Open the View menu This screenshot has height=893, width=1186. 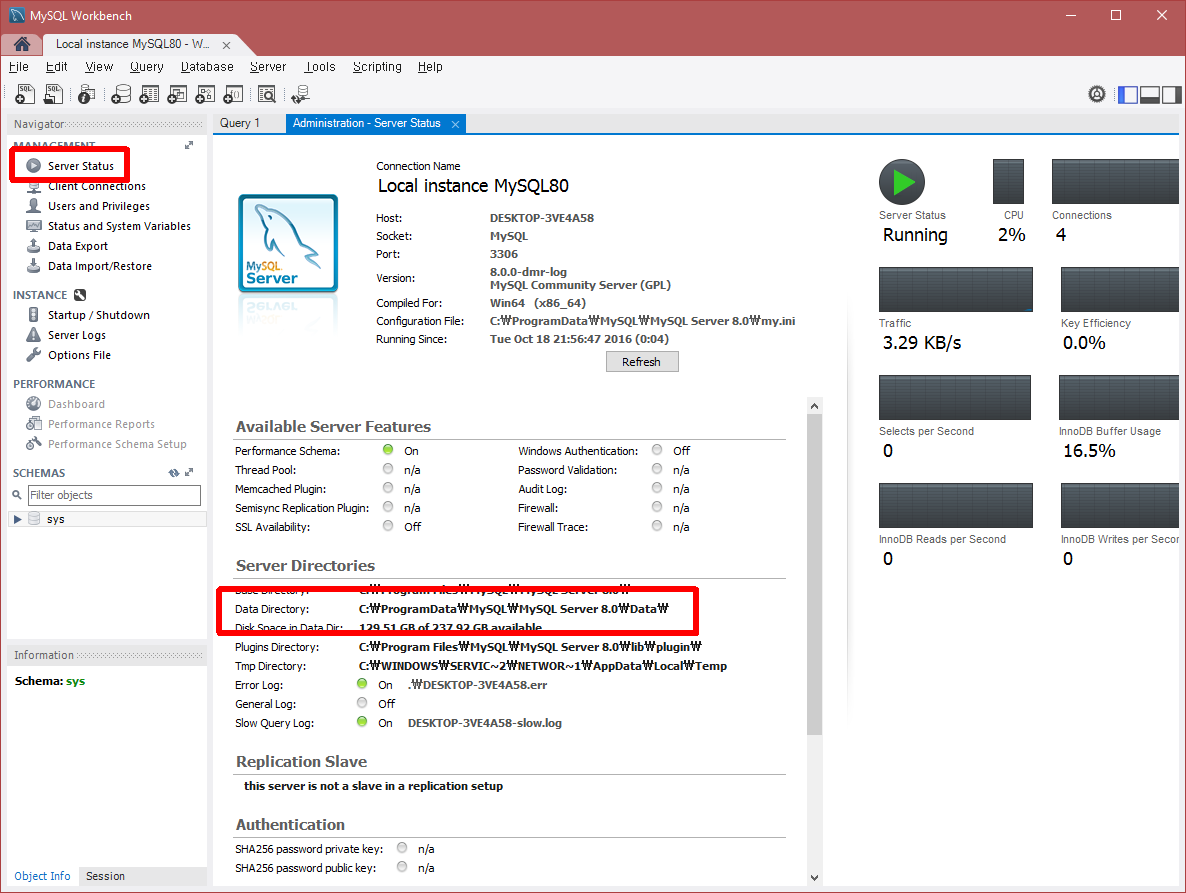[99, 67]
